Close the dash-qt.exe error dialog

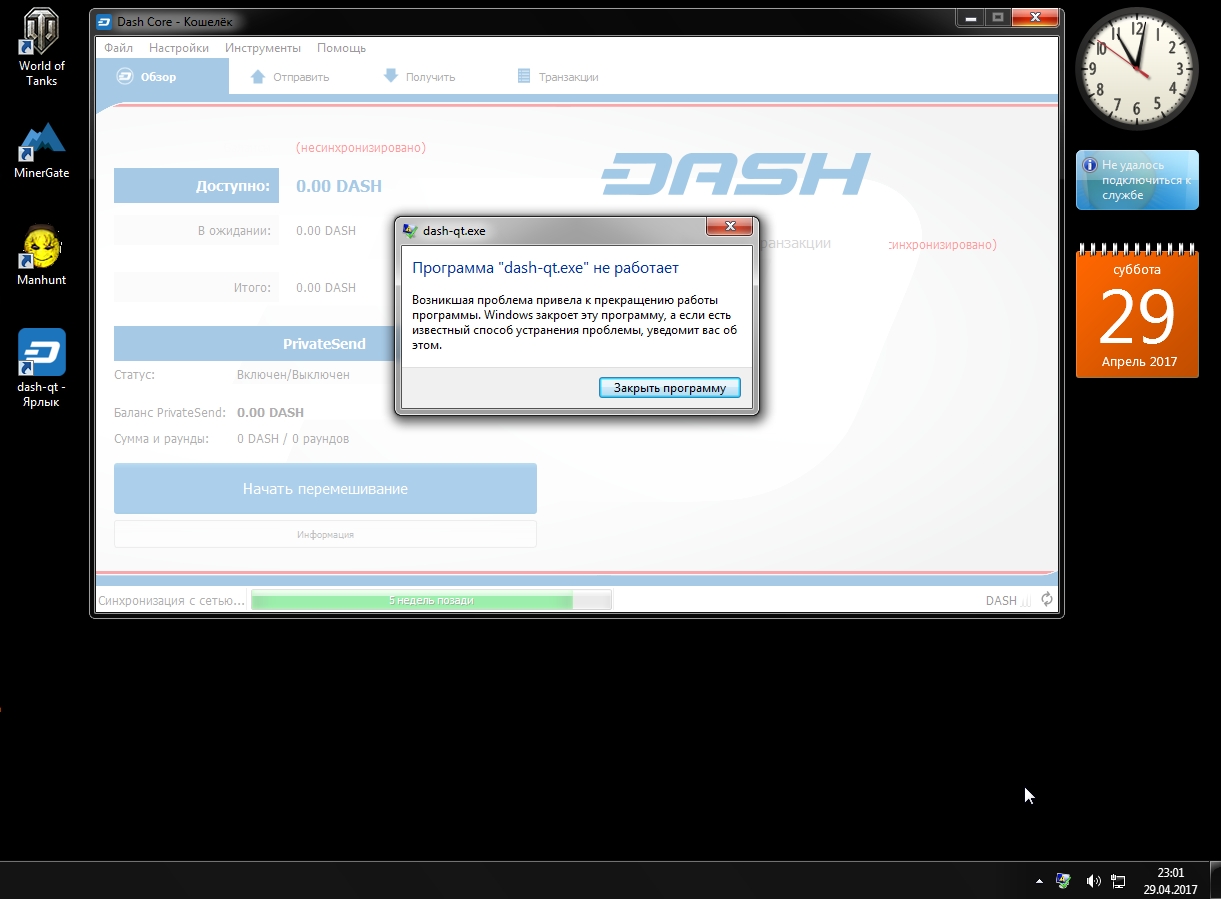(729, 226)
